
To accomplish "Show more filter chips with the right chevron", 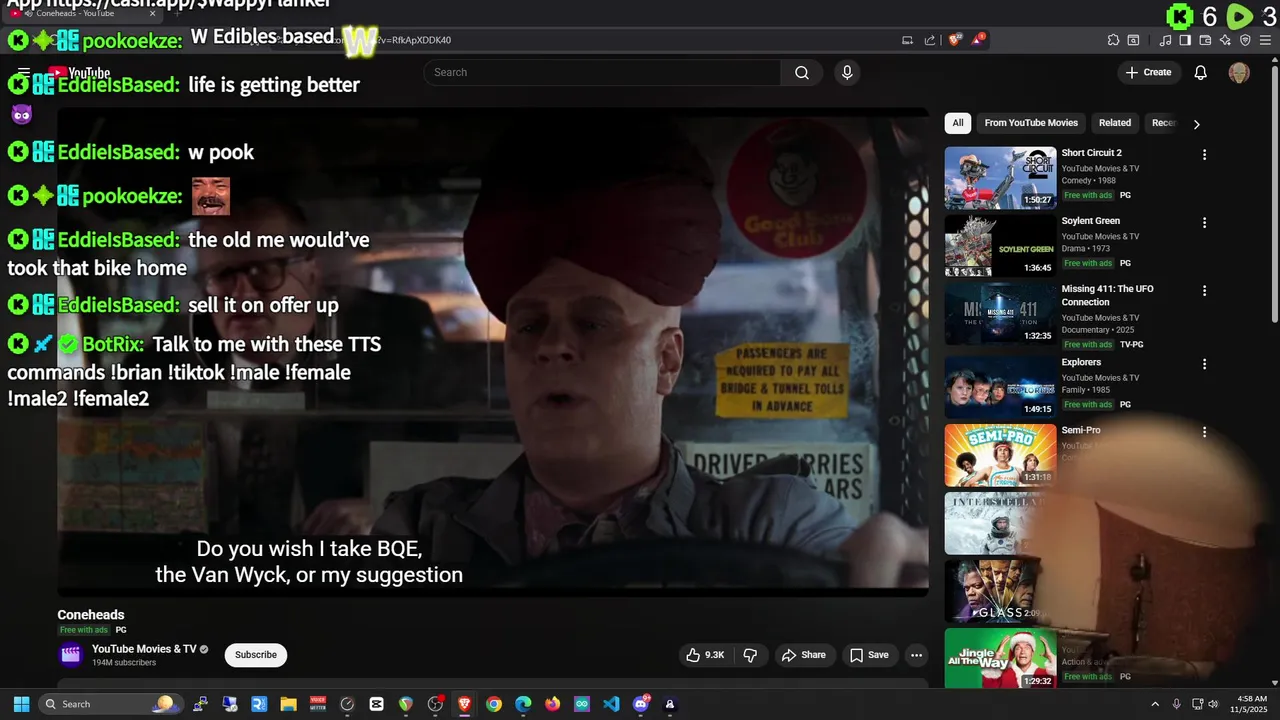I will tap(1196, 124).
